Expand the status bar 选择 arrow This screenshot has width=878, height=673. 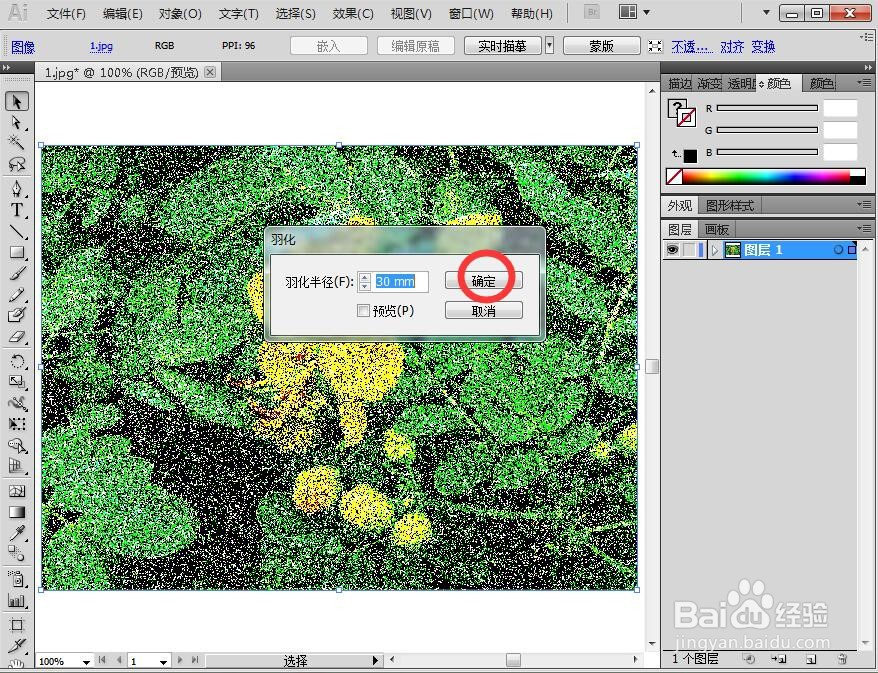[376, 661]
